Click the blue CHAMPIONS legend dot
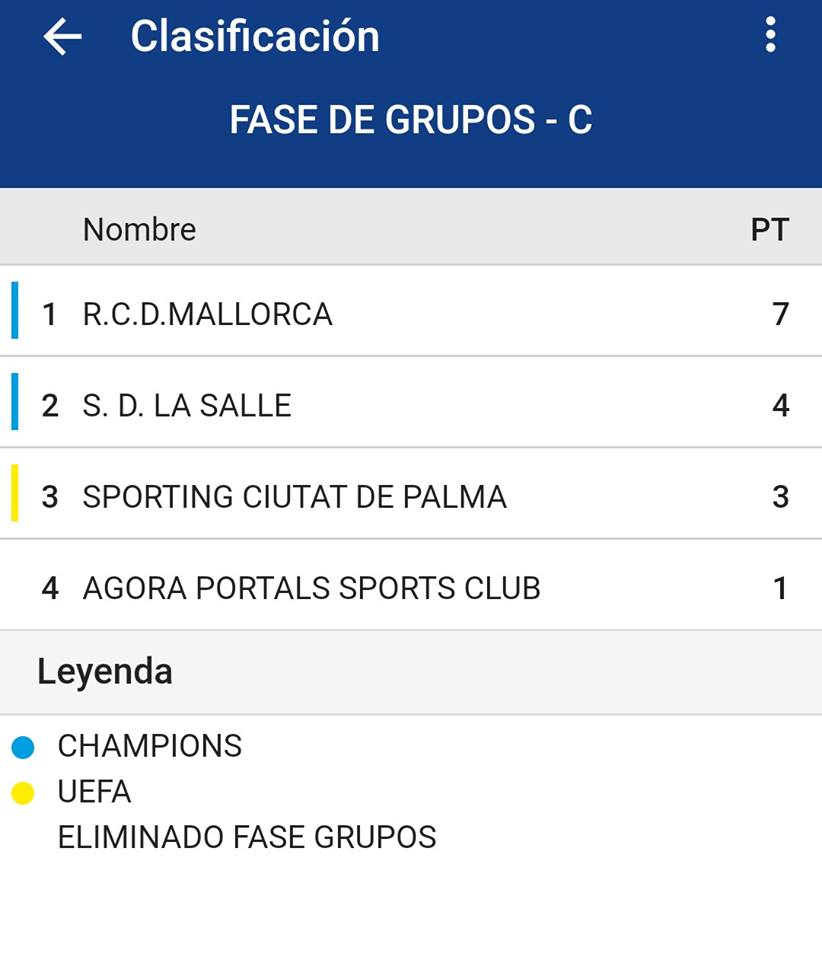This screenshot has height=960, width=822. click(x=23, y=746)
